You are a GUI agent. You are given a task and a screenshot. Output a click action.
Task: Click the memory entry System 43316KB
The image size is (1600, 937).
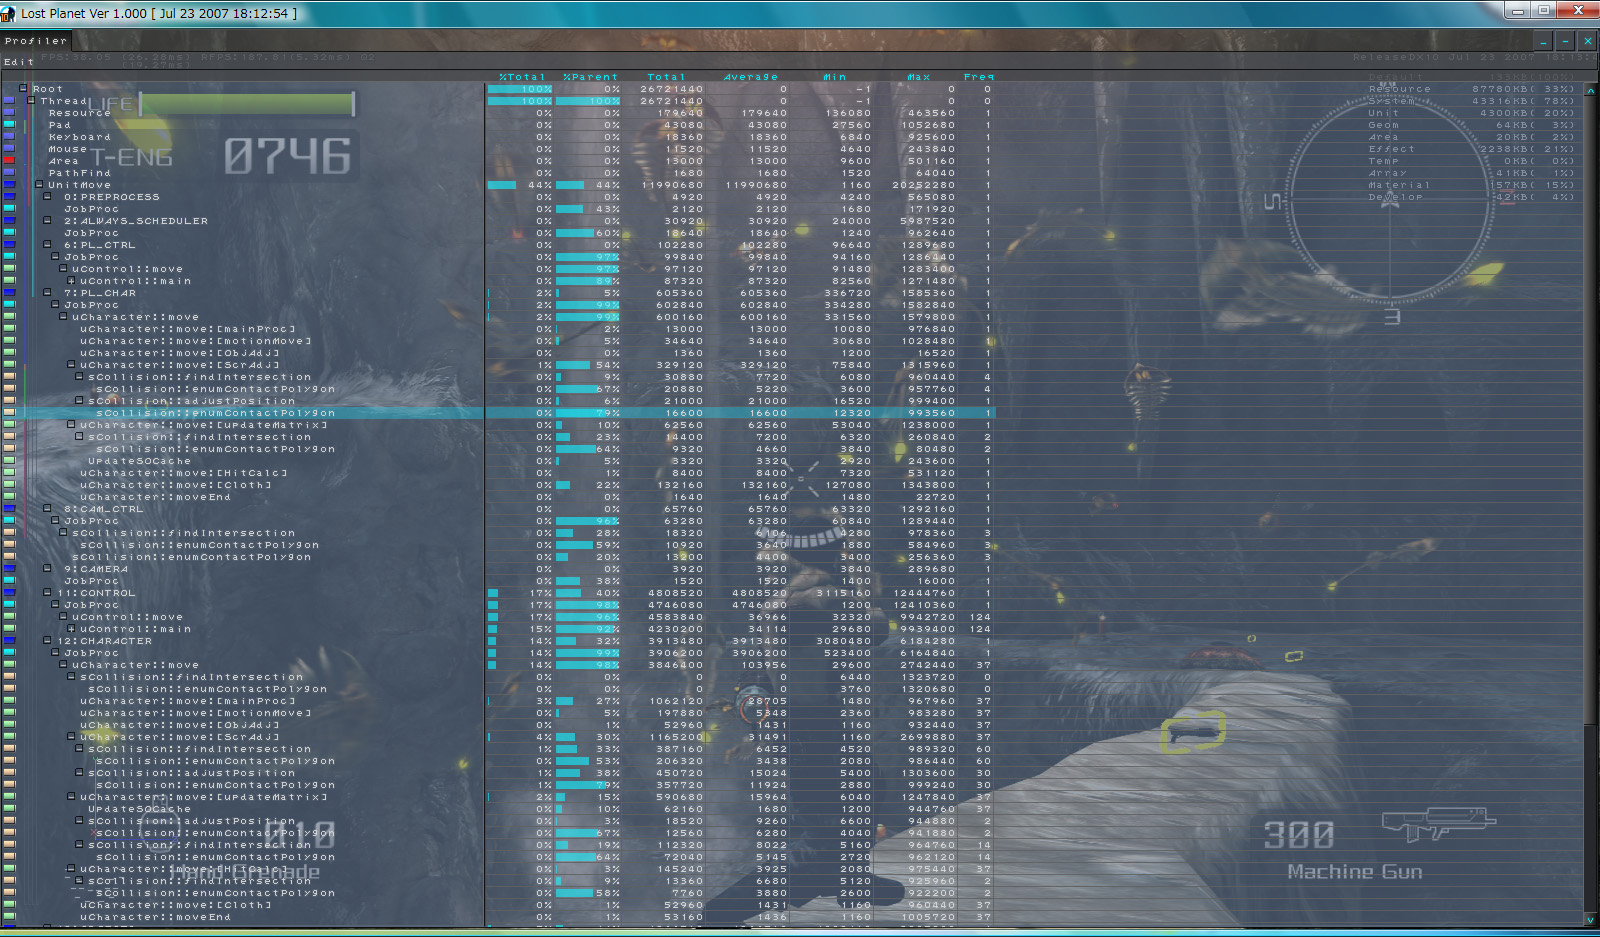coord(1472,101)
